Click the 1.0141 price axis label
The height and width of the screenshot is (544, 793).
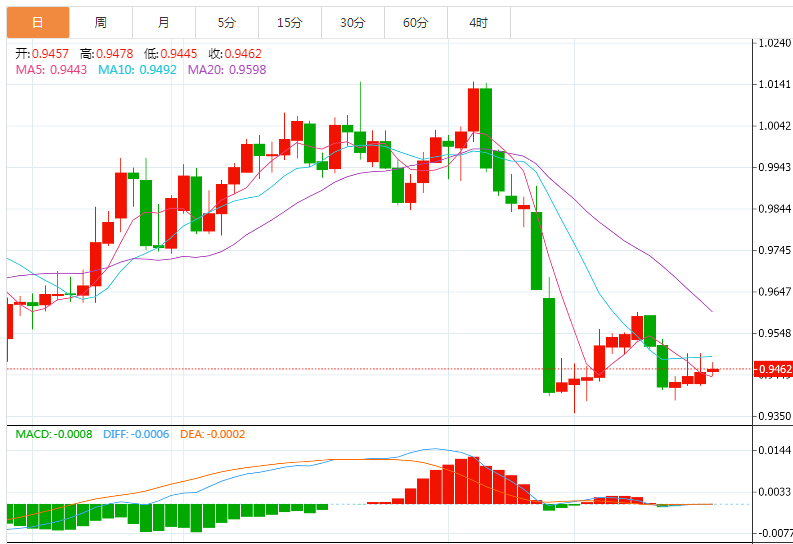(x=774, y=84)
